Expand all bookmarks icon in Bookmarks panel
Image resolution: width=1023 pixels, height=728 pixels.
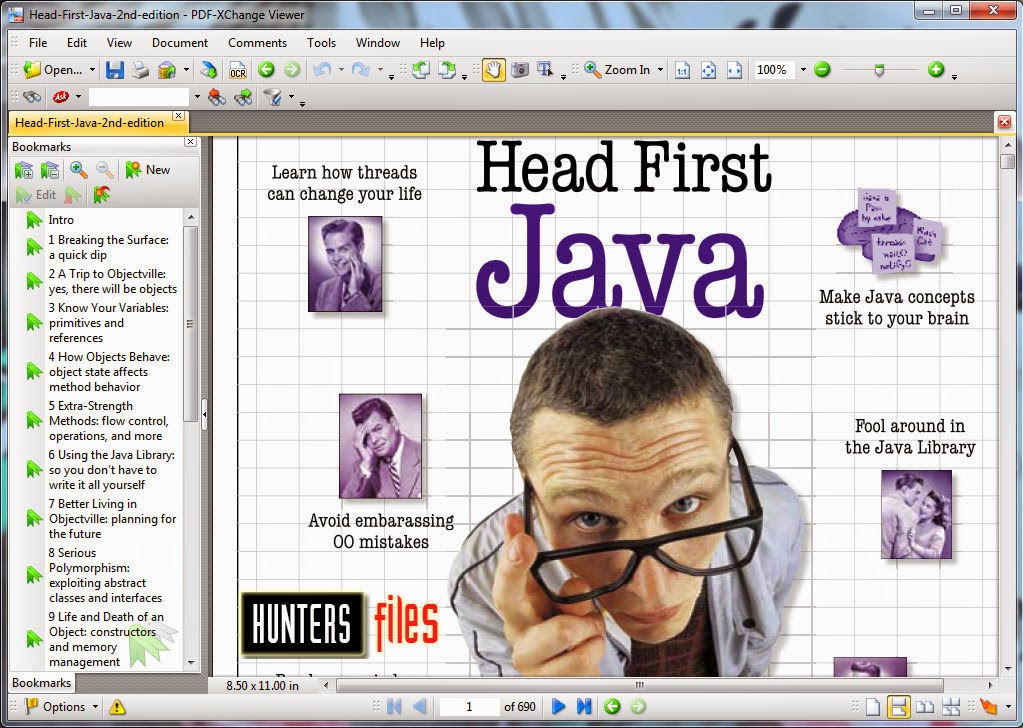pos(23,170)
